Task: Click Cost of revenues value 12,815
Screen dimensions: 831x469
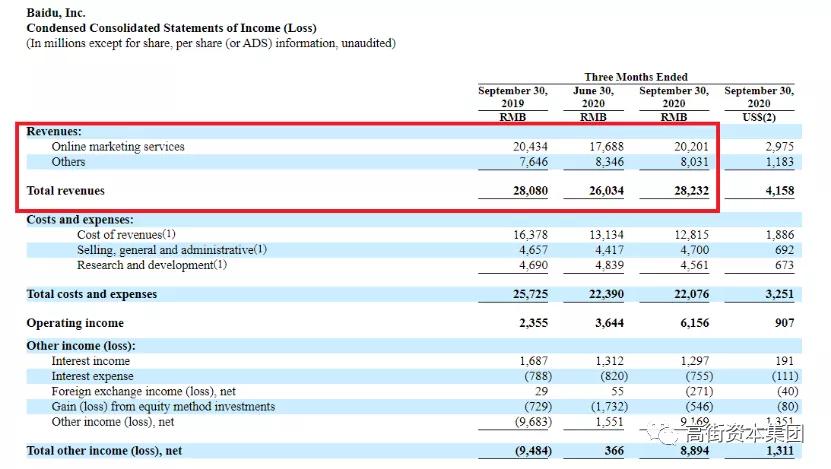Action: point(691,235)
